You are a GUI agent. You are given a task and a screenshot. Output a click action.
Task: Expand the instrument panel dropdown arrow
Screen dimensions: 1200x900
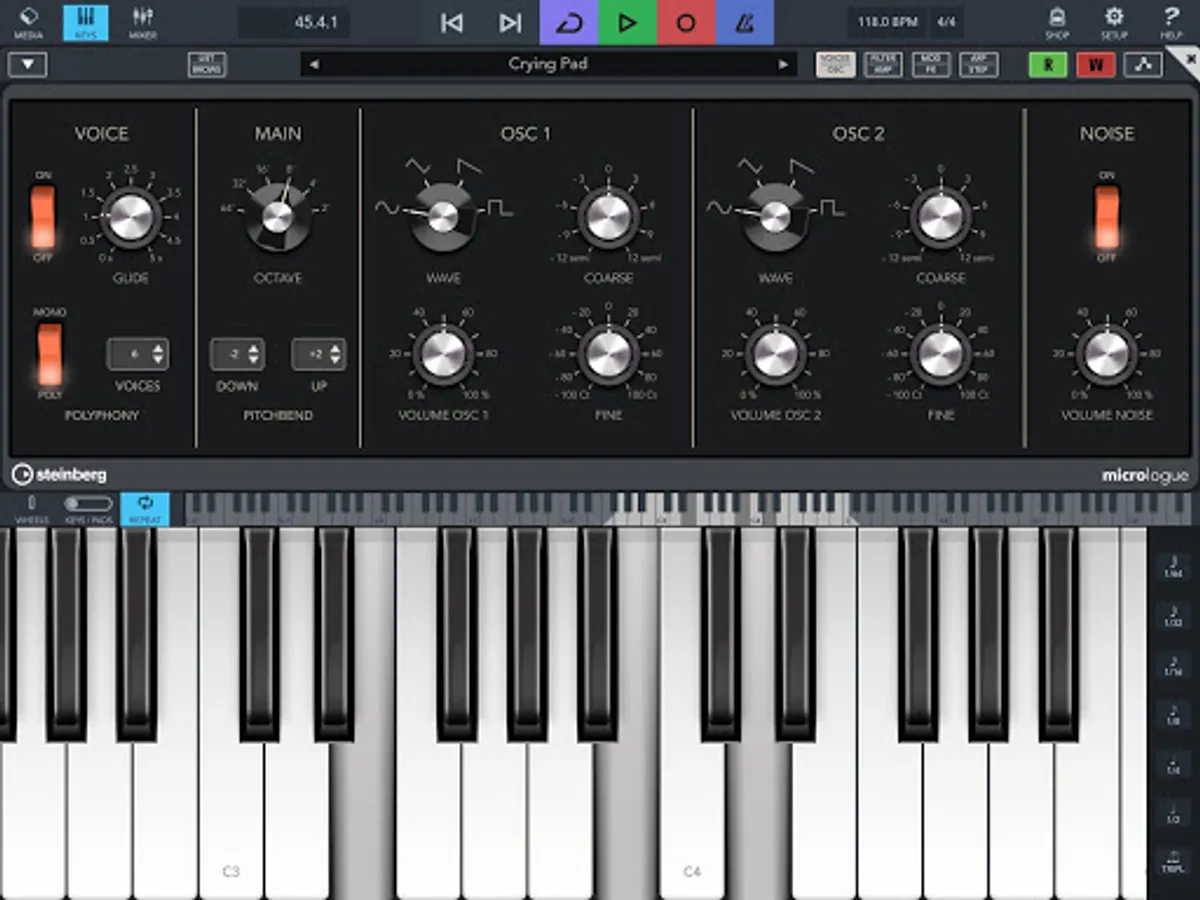[27, 65]
